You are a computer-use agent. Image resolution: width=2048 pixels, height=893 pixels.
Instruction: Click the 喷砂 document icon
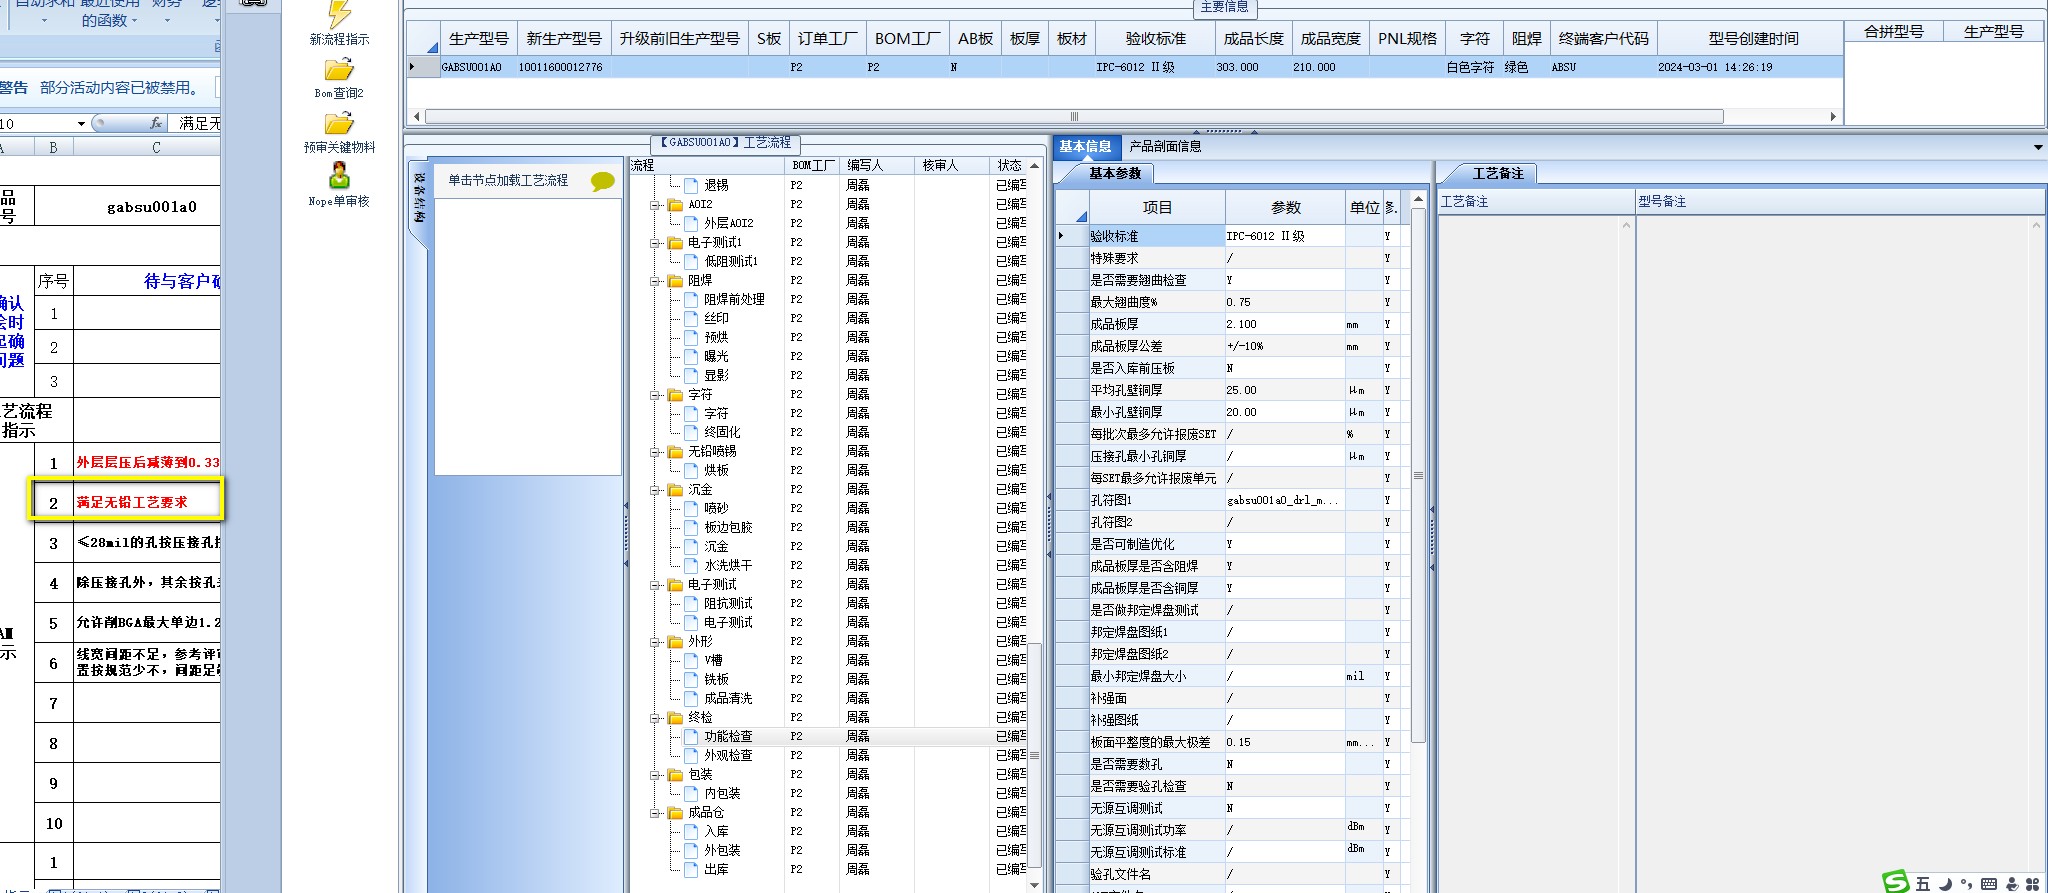pos(692,508)
